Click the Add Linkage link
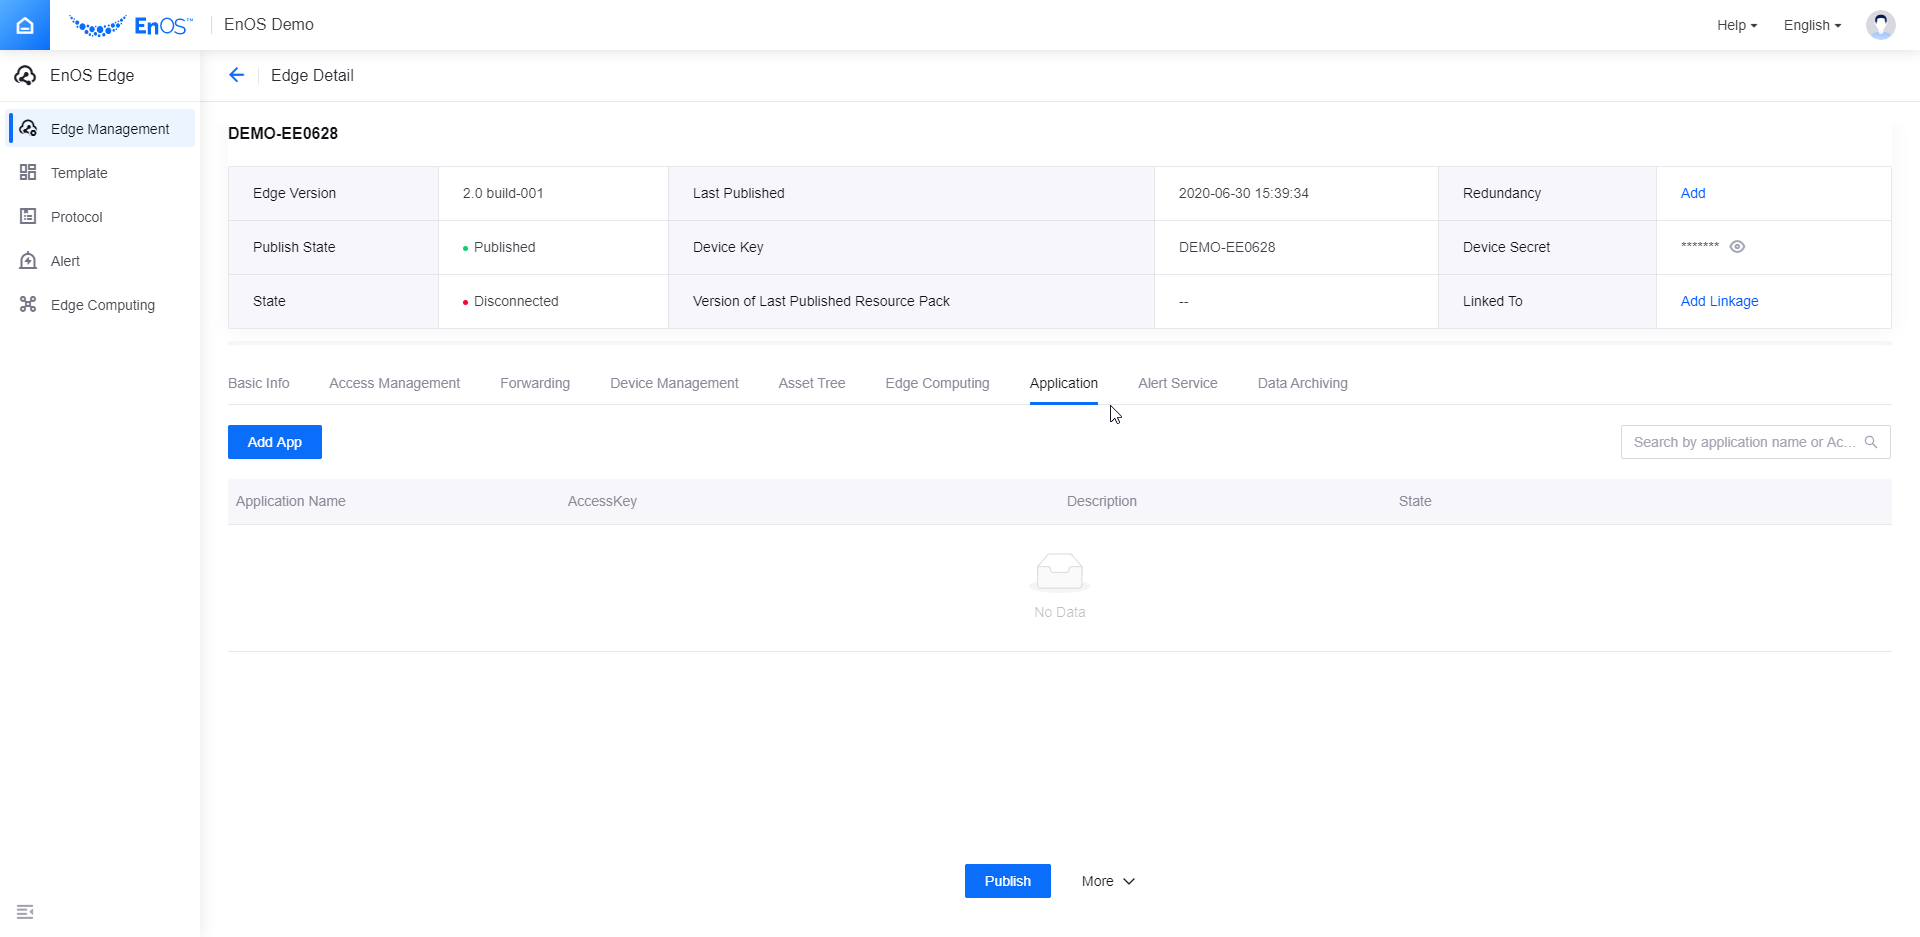The height and width of the screenshot is (937, 1920). (1719, 301)
